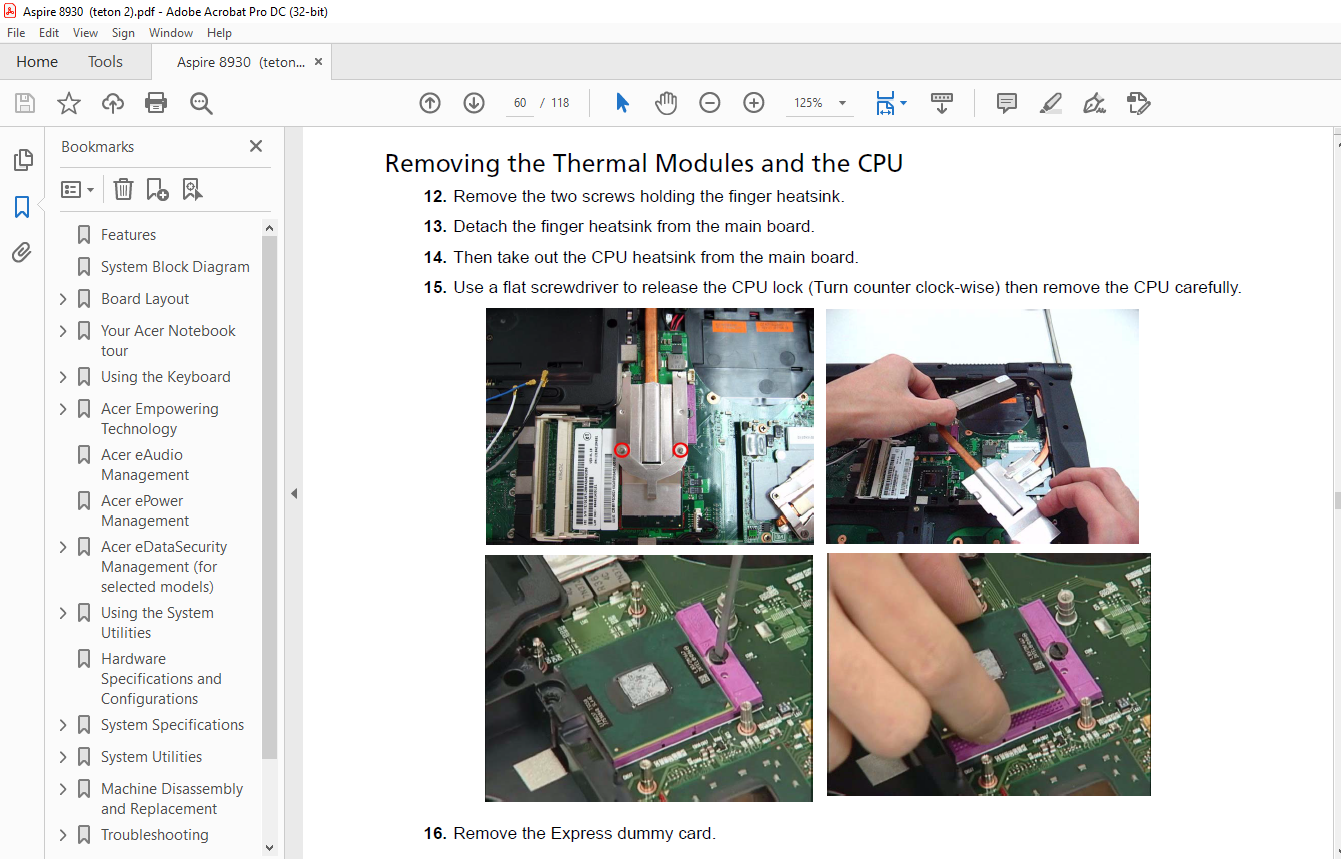
Task: Open Acer ePower Management bookmark
Action: [145, 511]
